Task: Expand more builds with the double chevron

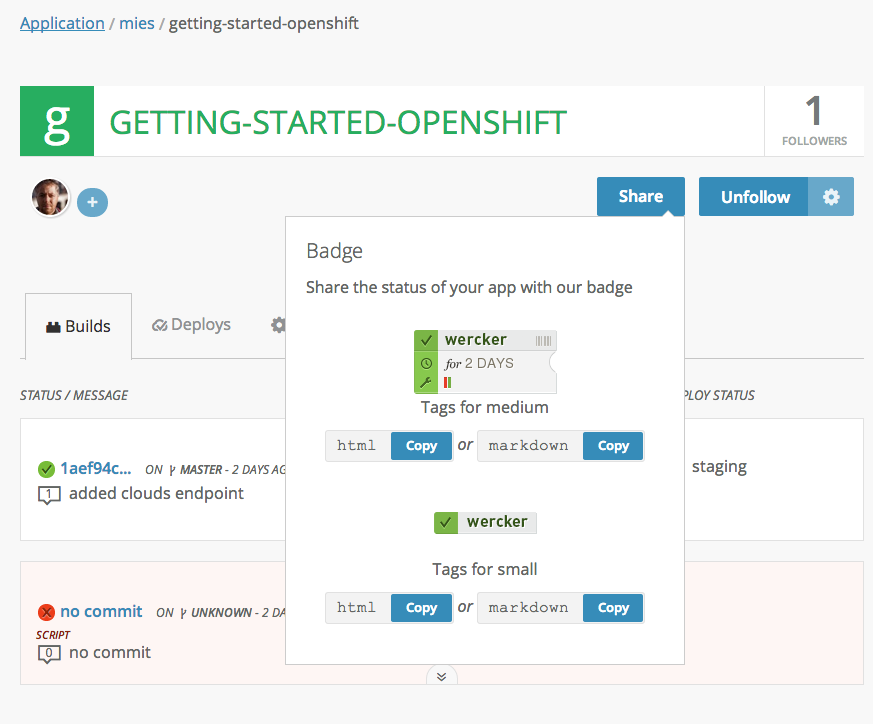Action: pyautogui.click(x=442, y=677)
